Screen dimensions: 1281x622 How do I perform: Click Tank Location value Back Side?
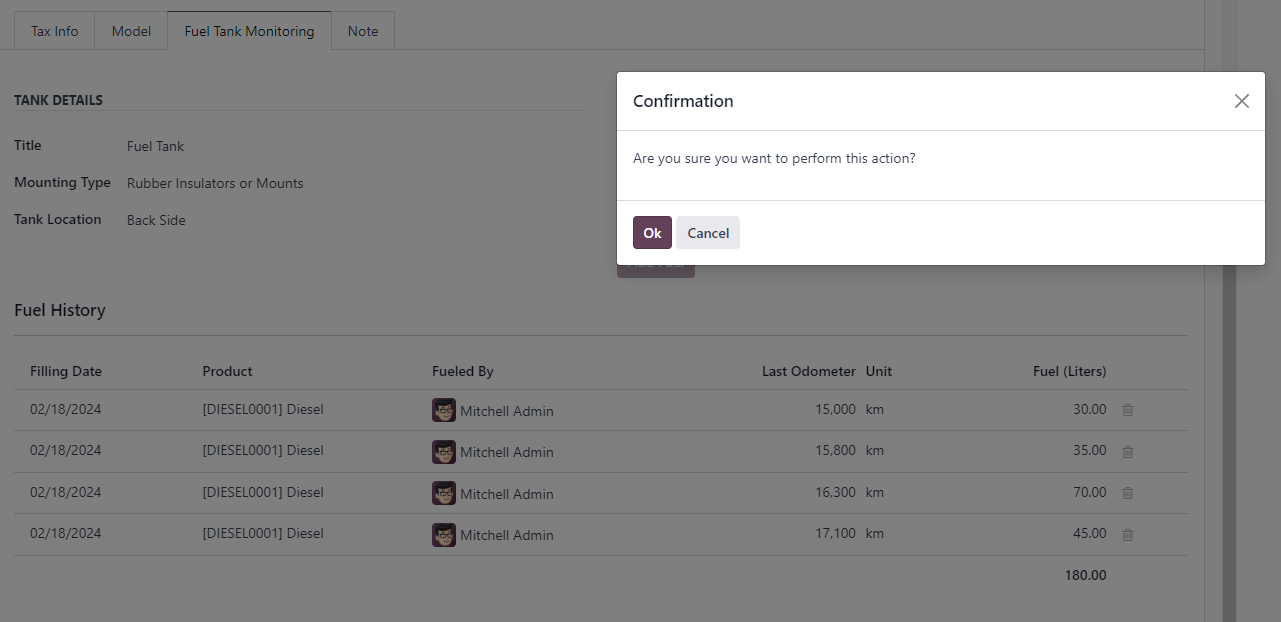pyautogui.click(x=156, y=220)
